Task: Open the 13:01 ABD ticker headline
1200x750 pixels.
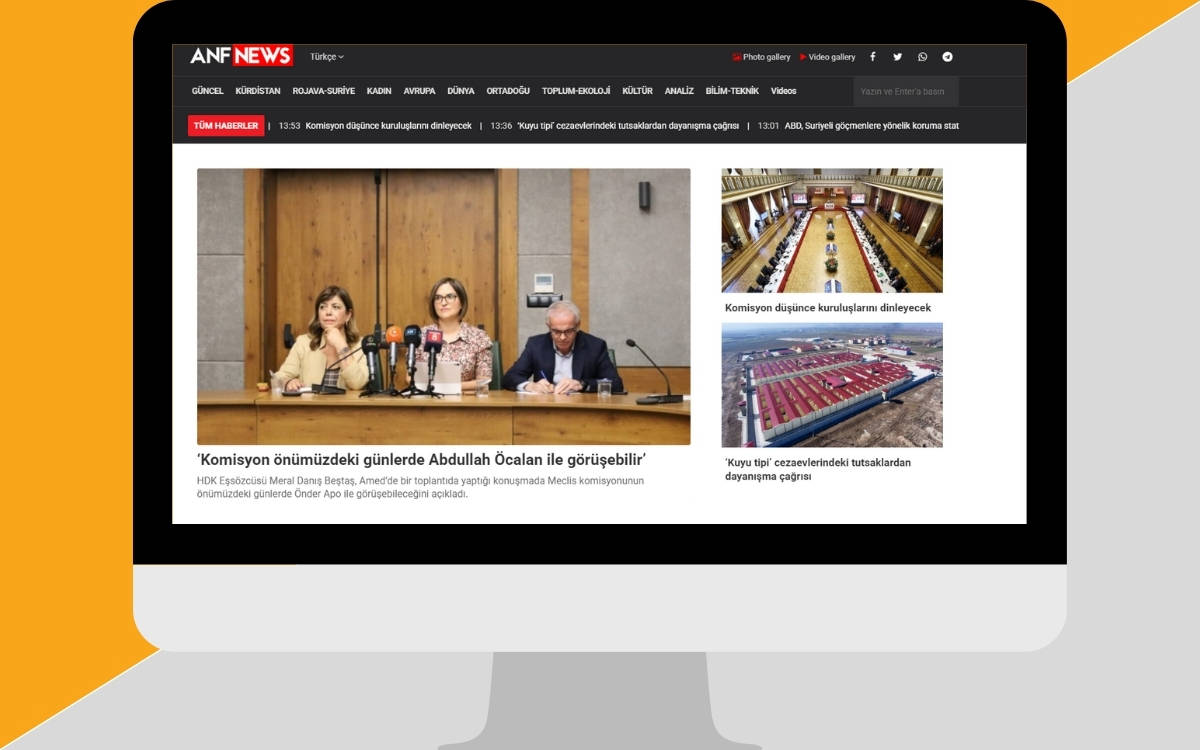Action: tap(858, 126)
